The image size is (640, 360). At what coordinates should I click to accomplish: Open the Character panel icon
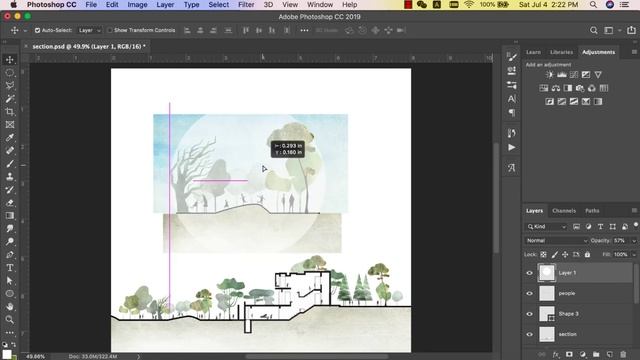pyautogui.click(x=511, y=99)
